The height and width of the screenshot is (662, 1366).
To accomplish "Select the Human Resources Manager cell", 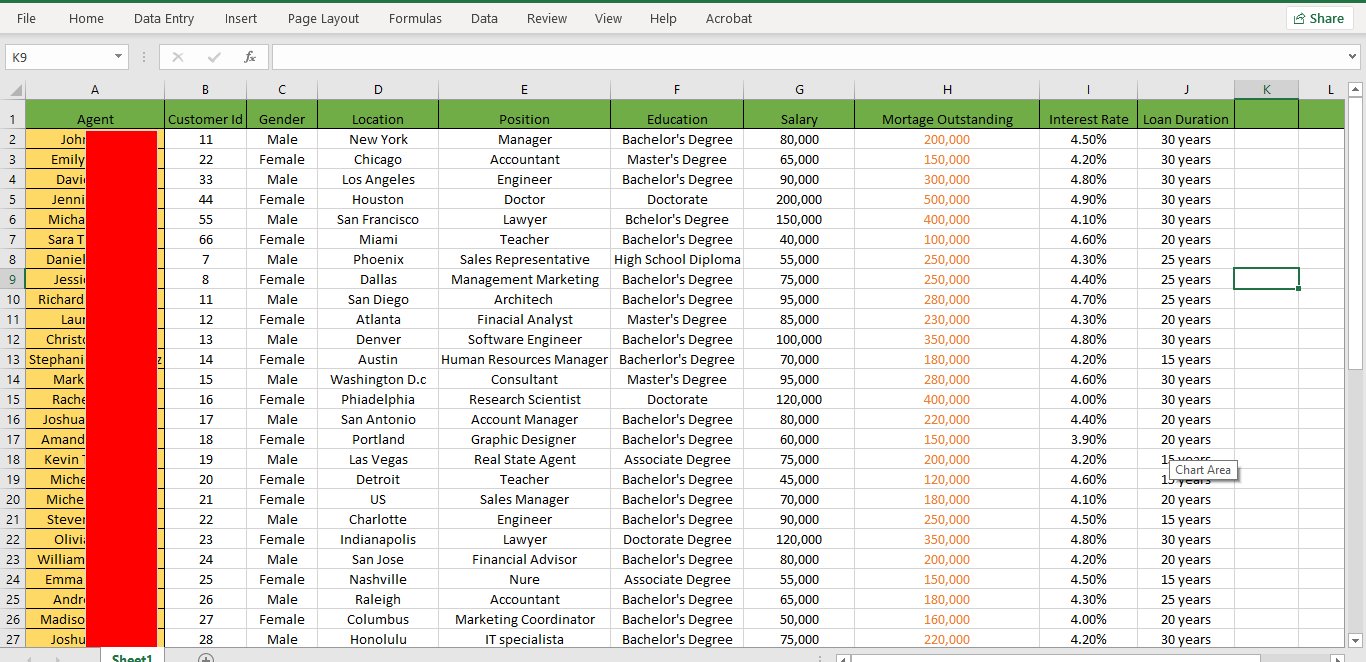I will pos(524,359).
